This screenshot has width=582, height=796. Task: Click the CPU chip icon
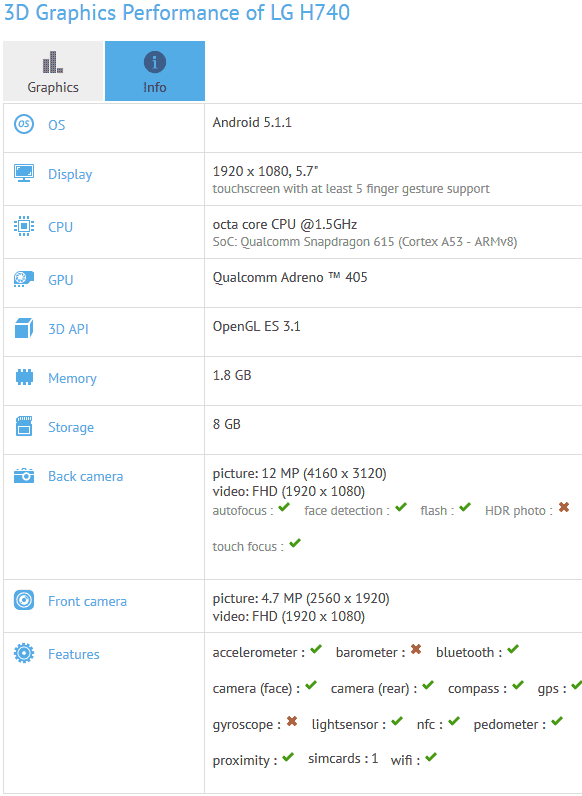tap(24, 226)
